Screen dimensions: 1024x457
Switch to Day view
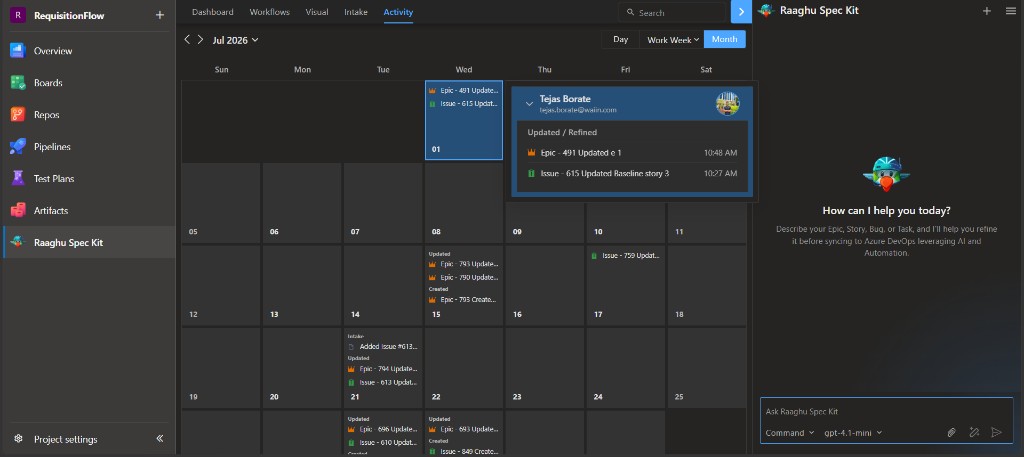[x=620, y=40]
